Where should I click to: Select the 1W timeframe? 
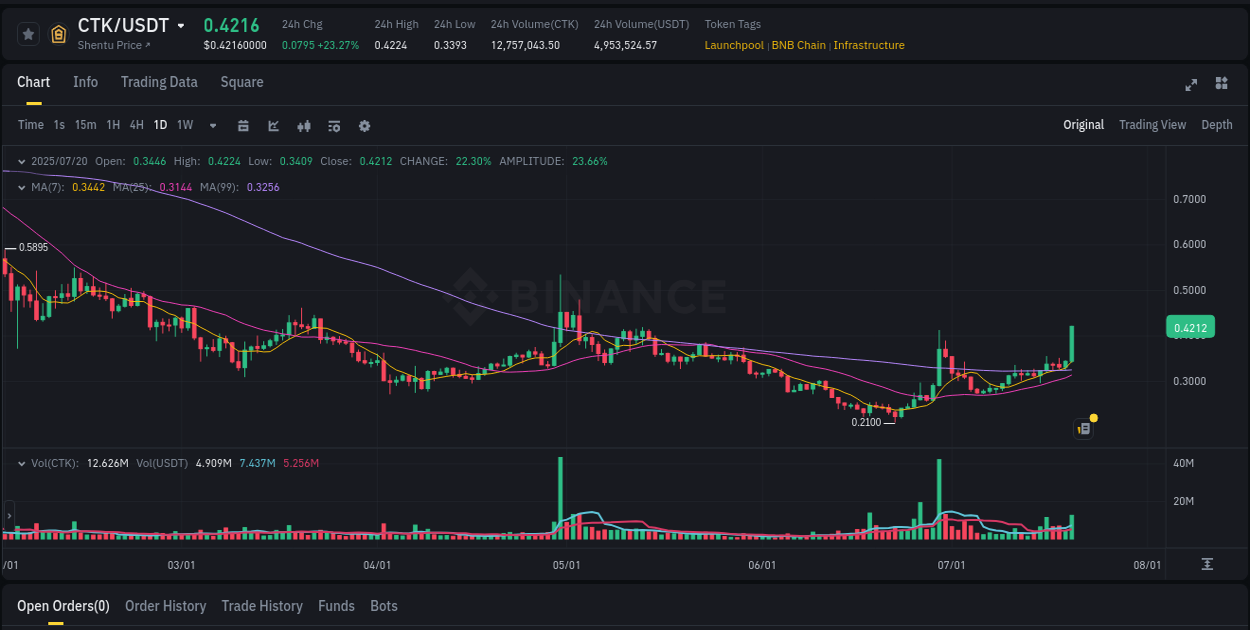click(184, 125)
